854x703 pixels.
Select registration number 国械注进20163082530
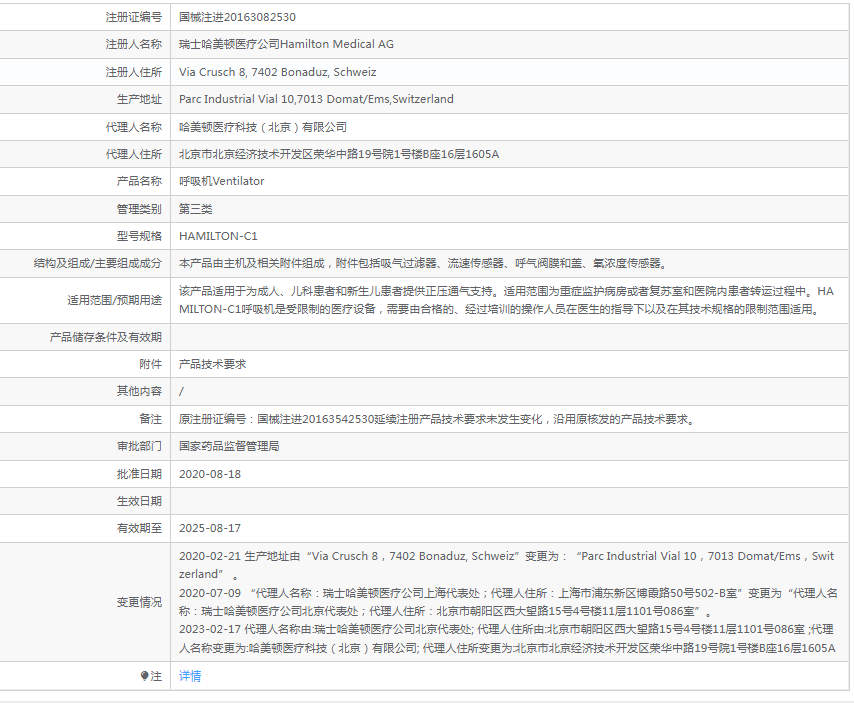coord(237,17)
